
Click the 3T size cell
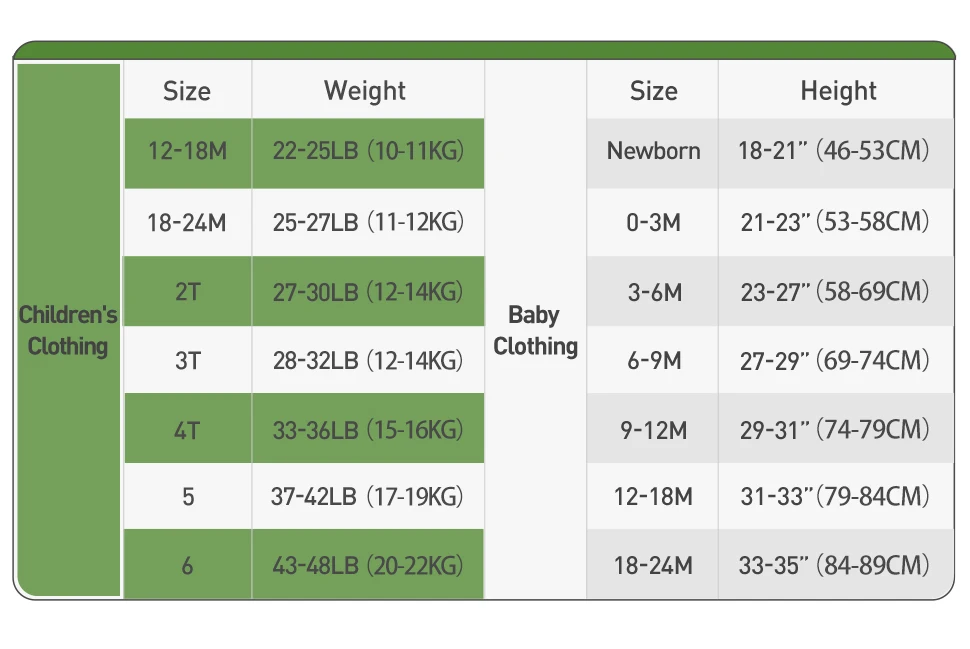pyautogui.click(x=187, y=360)
